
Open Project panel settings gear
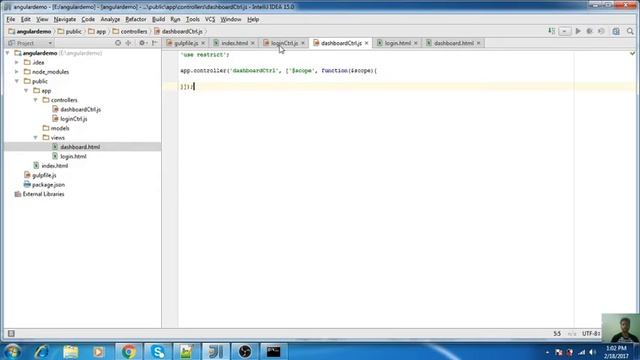click(142, 43)
